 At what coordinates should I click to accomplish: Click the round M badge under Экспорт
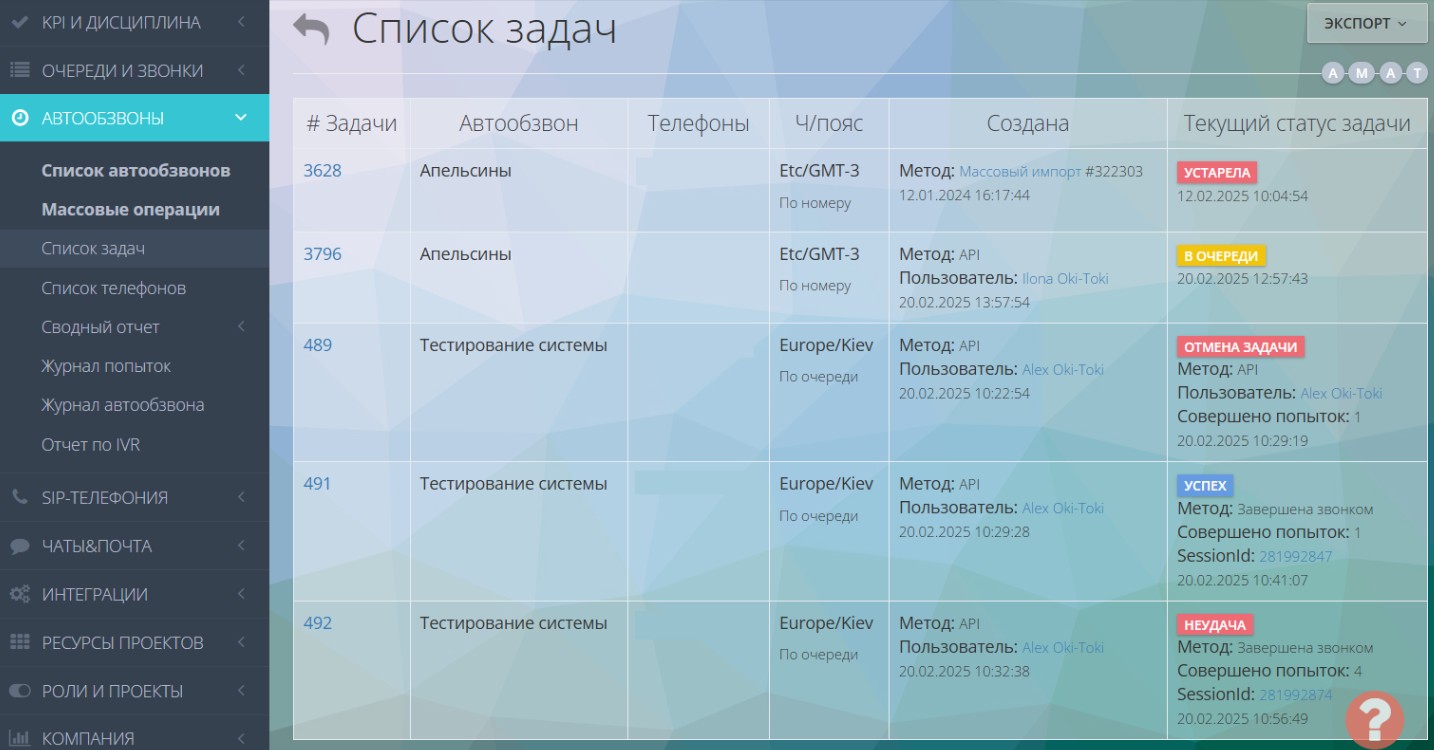[x=1361, y=72]
